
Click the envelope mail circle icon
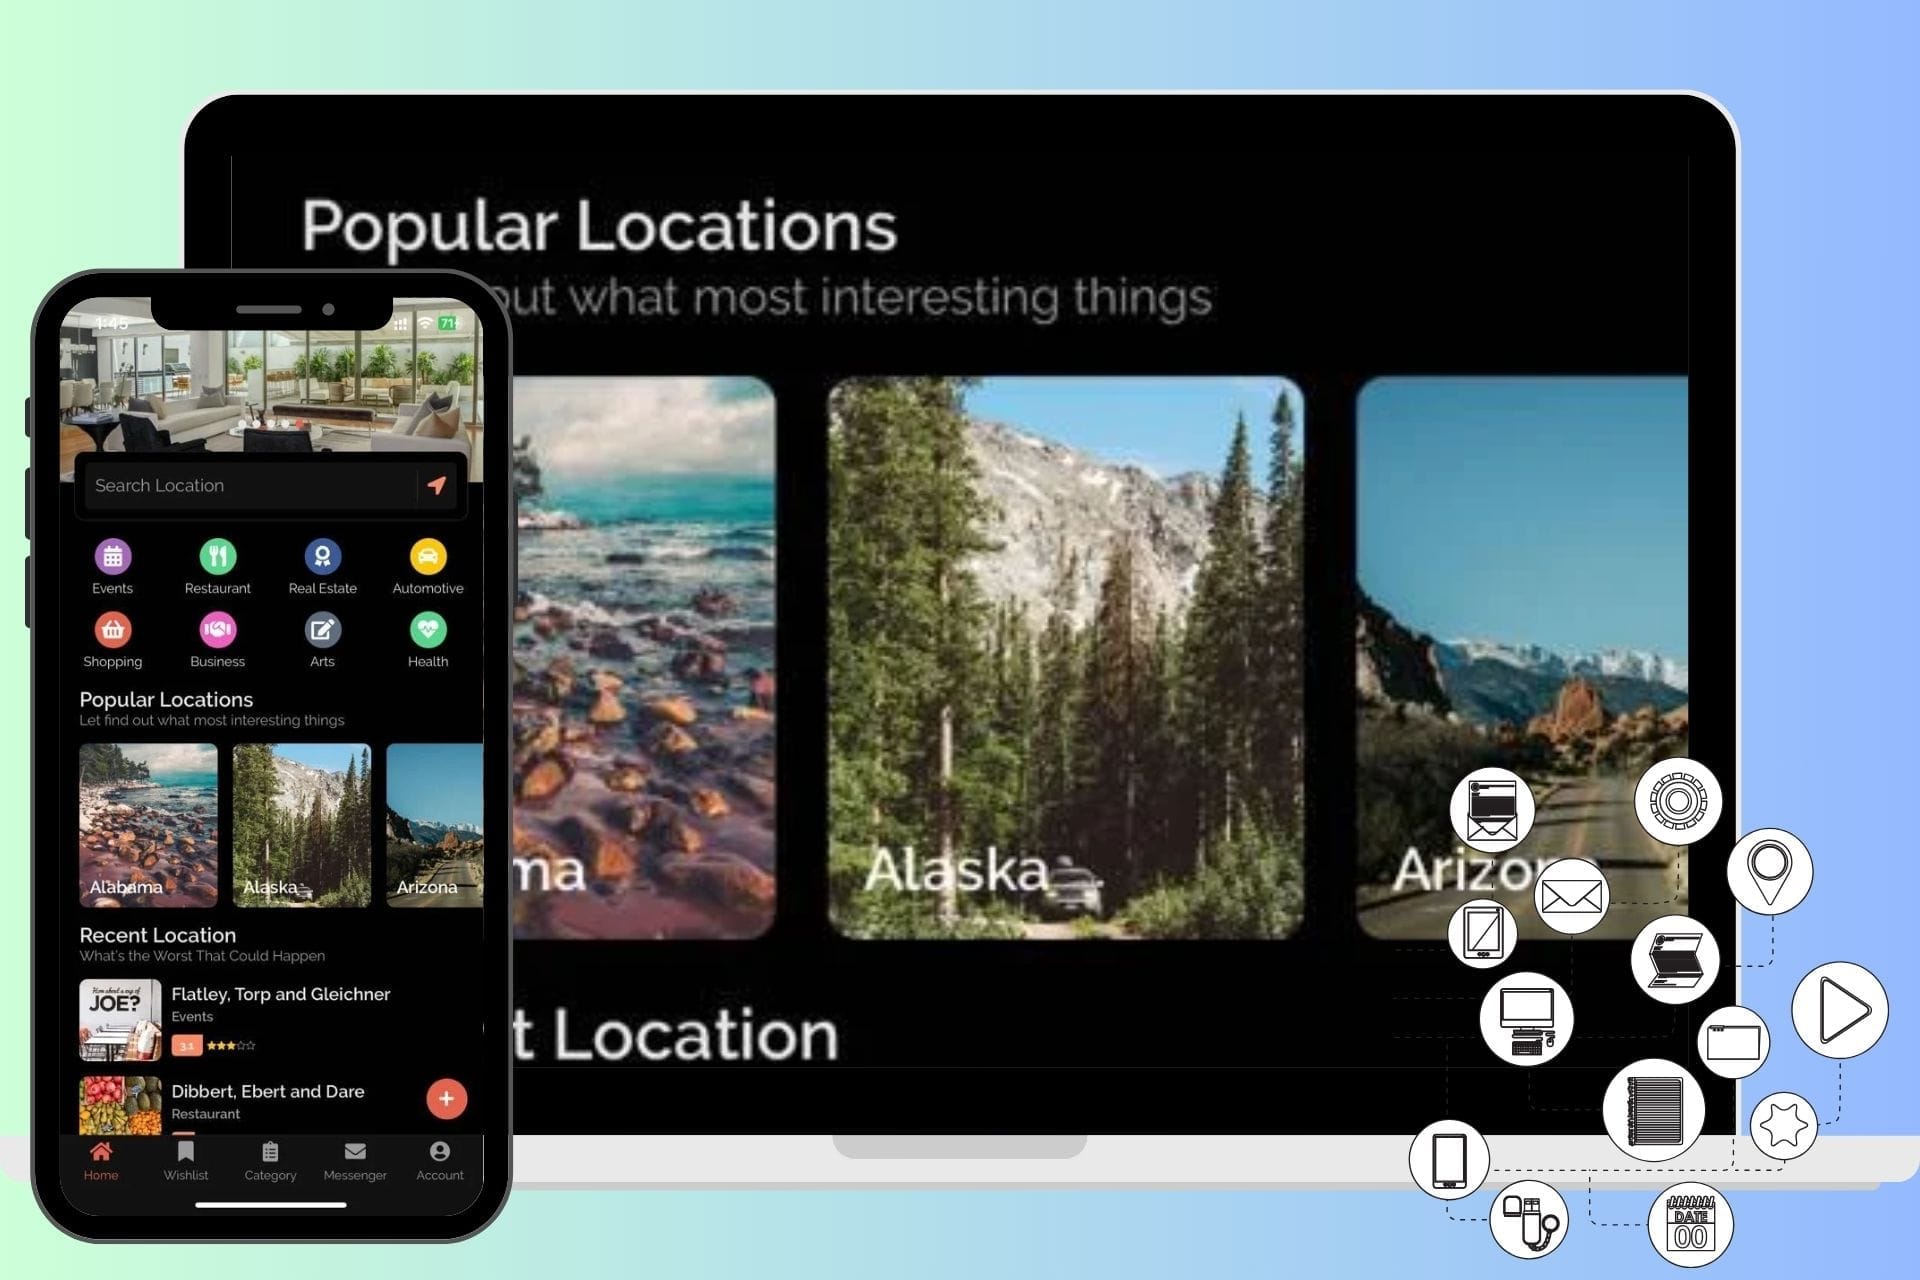[x=1572, y=896]
